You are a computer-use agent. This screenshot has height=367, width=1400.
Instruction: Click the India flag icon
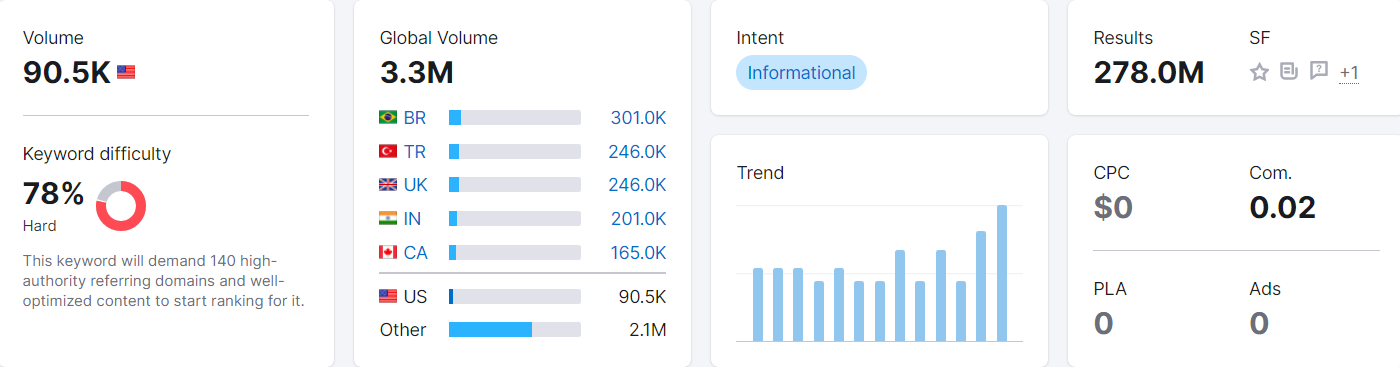coord(388,218)
